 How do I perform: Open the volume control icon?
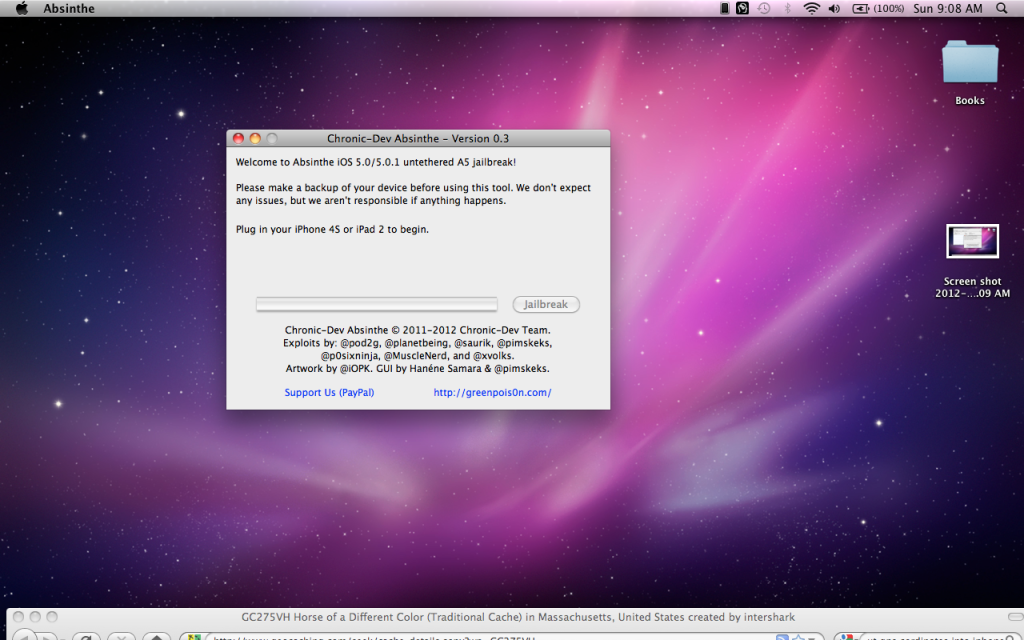835,8
